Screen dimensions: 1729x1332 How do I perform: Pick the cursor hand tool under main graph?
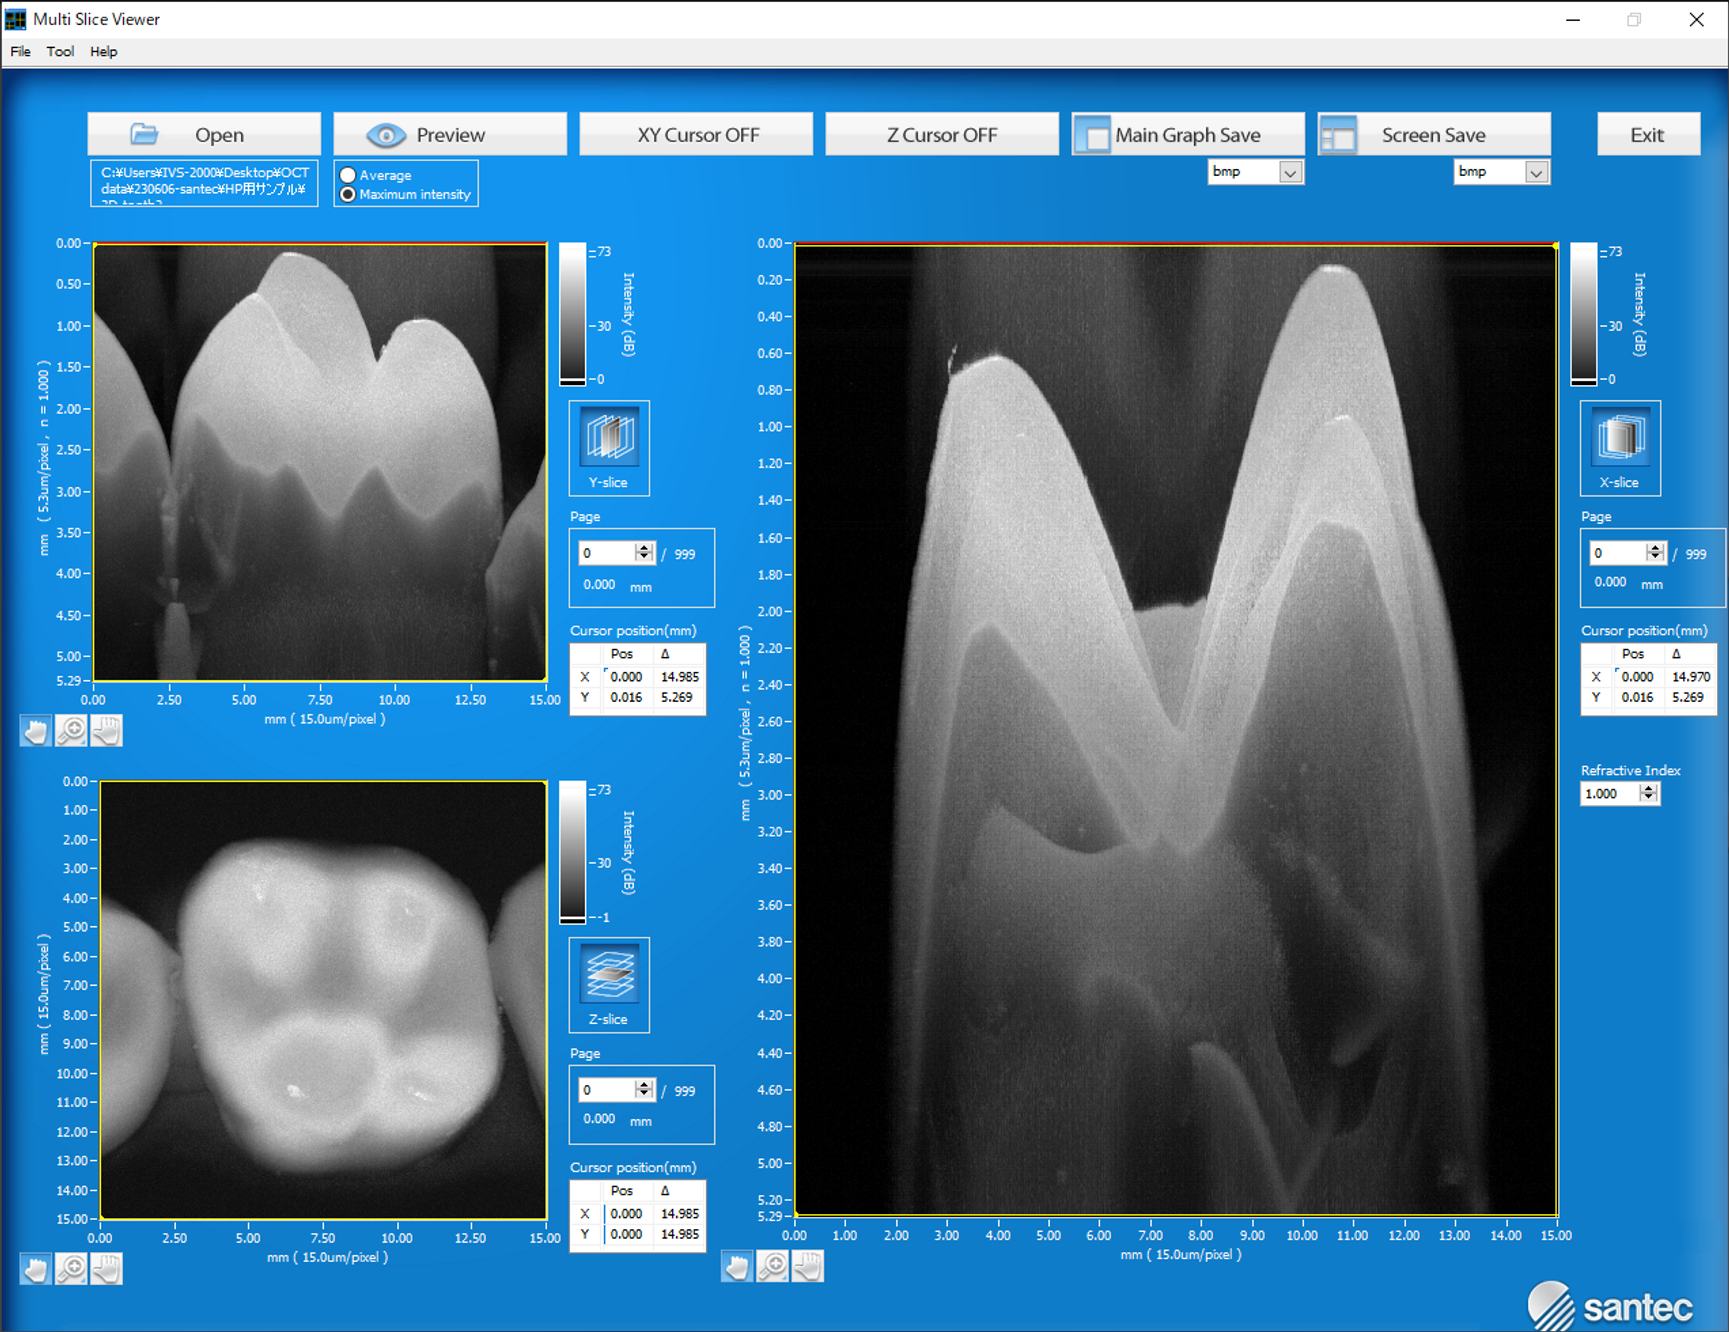[x=737, y=1267]
